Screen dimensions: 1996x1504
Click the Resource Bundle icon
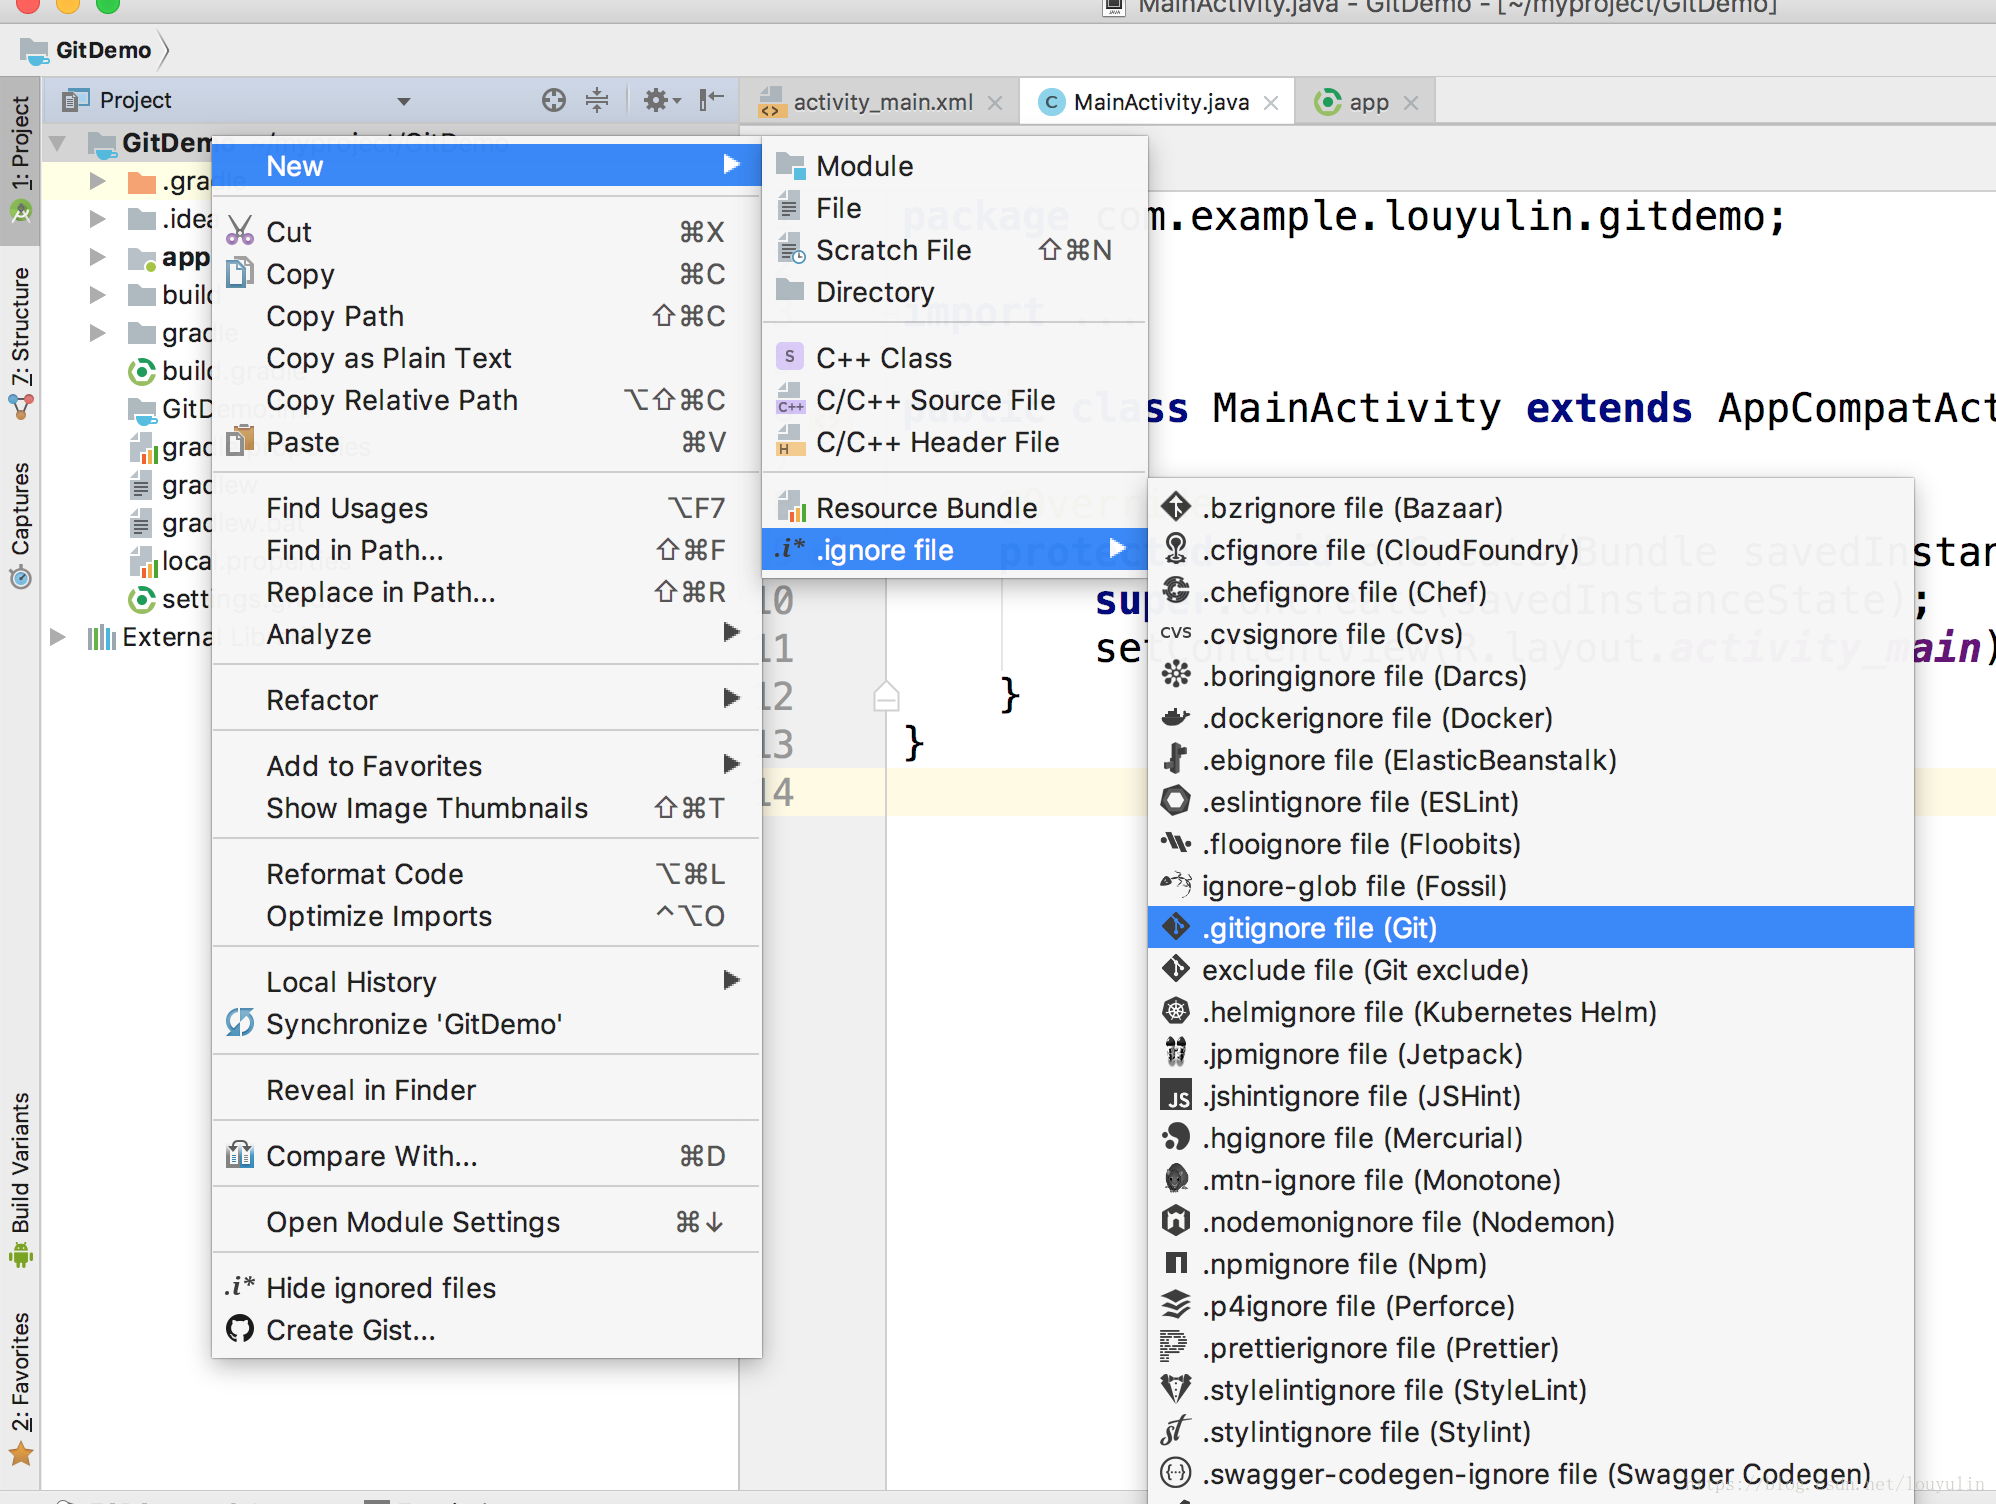tap(791, 507)
